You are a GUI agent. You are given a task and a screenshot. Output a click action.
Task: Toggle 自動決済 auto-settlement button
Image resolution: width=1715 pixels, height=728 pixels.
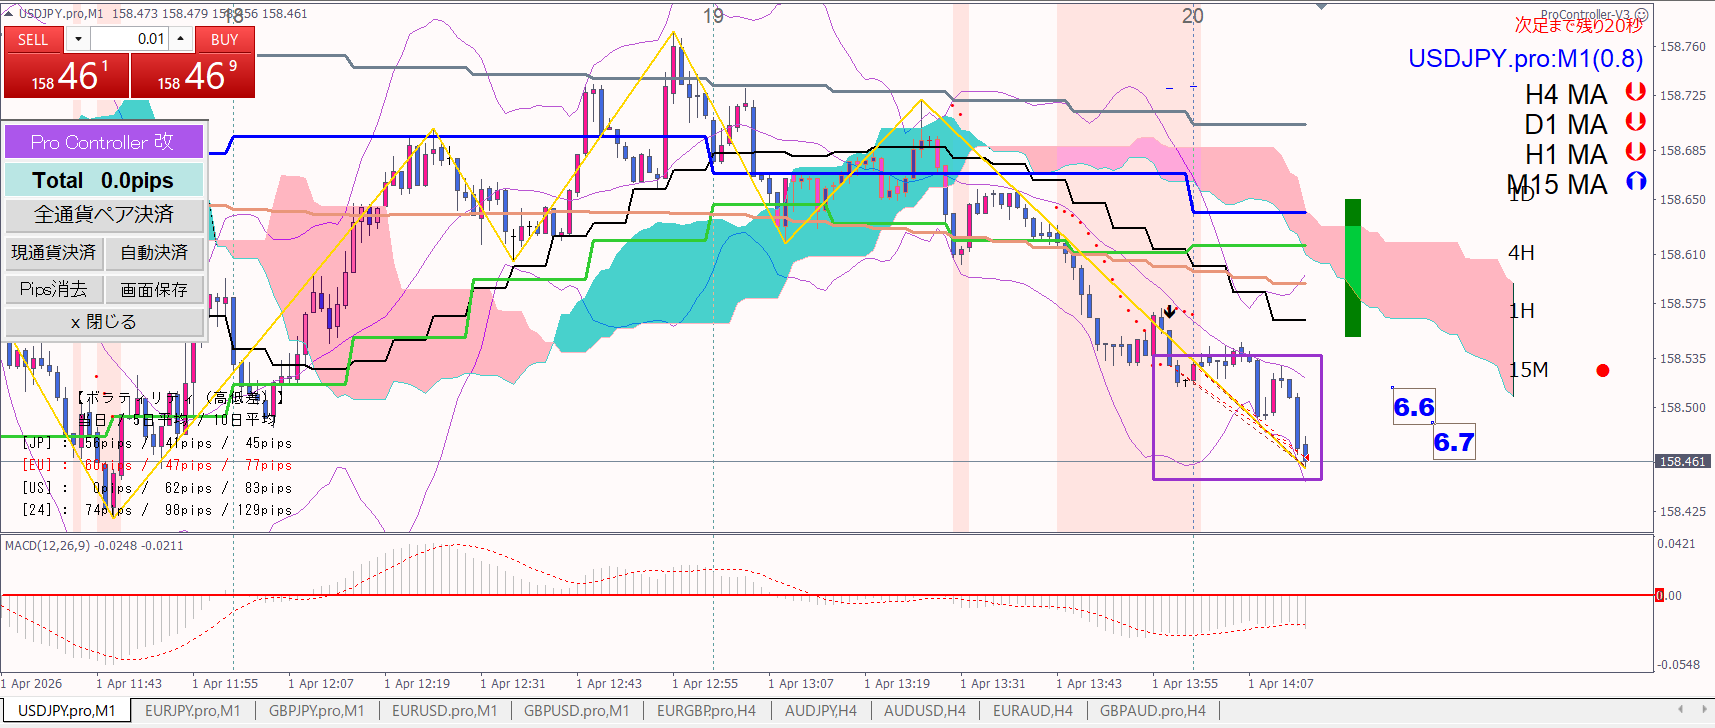coord(154,253)
